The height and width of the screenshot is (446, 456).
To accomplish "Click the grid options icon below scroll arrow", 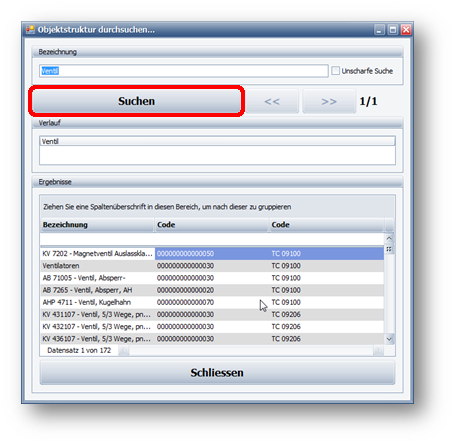I will [389, 249].
